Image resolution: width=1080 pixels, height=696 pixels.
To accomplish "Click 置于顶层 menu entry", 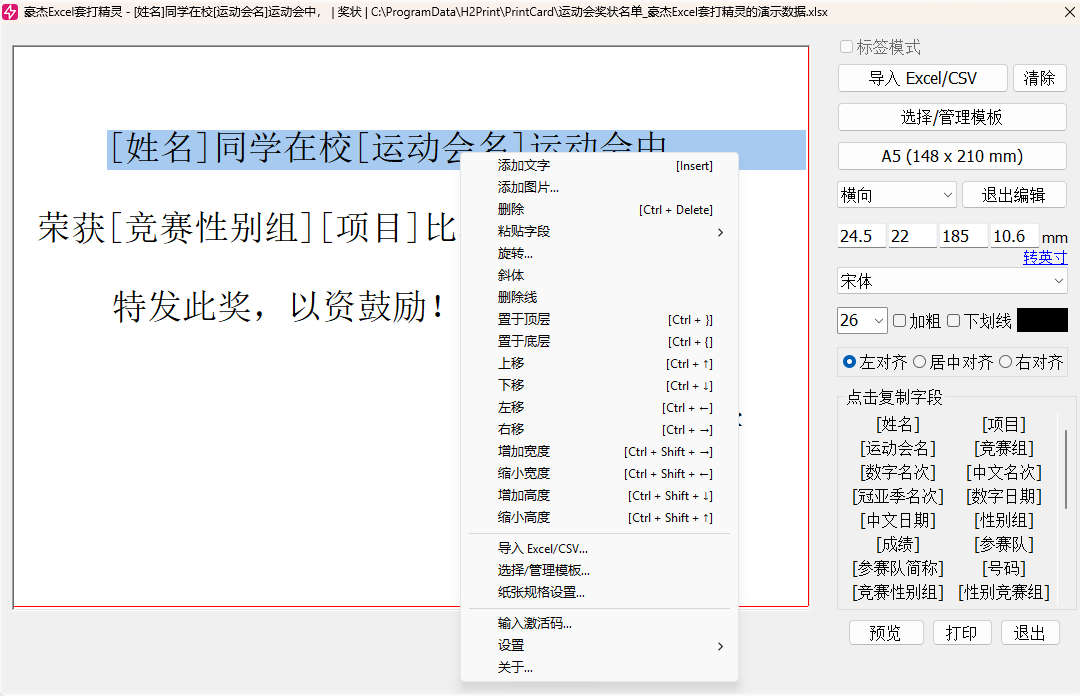I will [x=599, y=320].
